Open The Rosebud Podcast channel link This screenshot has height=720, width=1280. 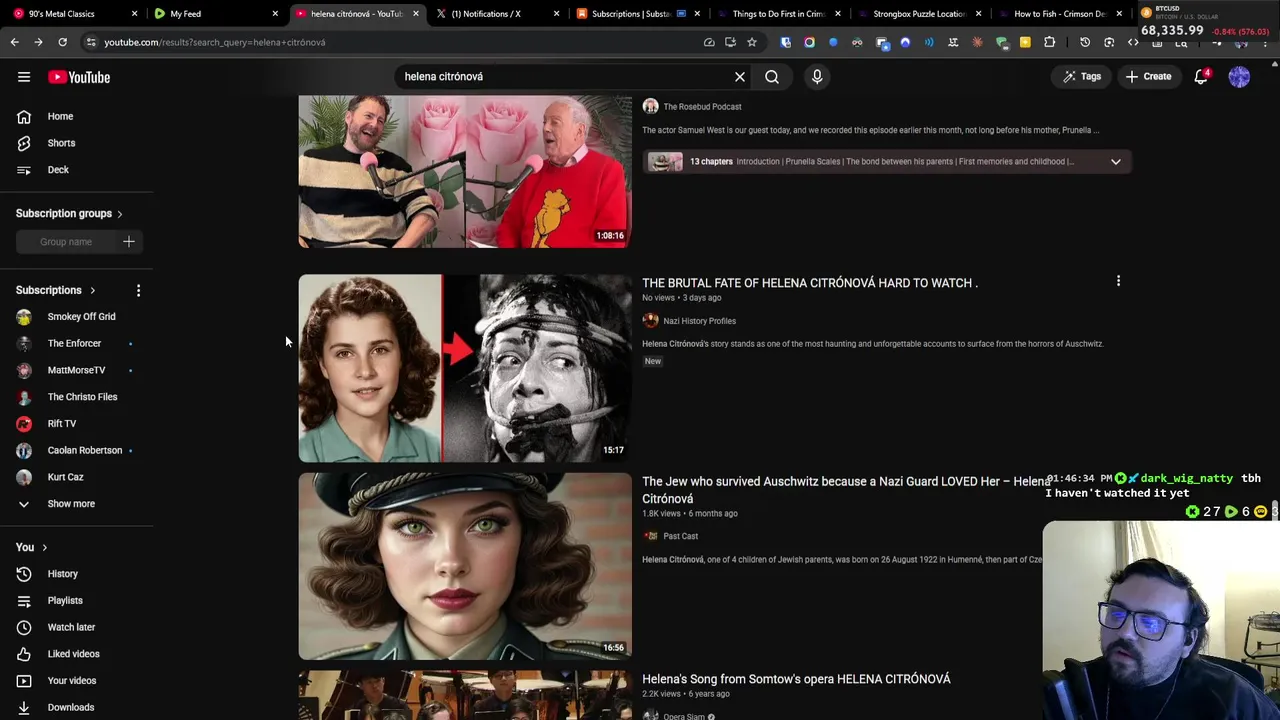coord(702,107)
